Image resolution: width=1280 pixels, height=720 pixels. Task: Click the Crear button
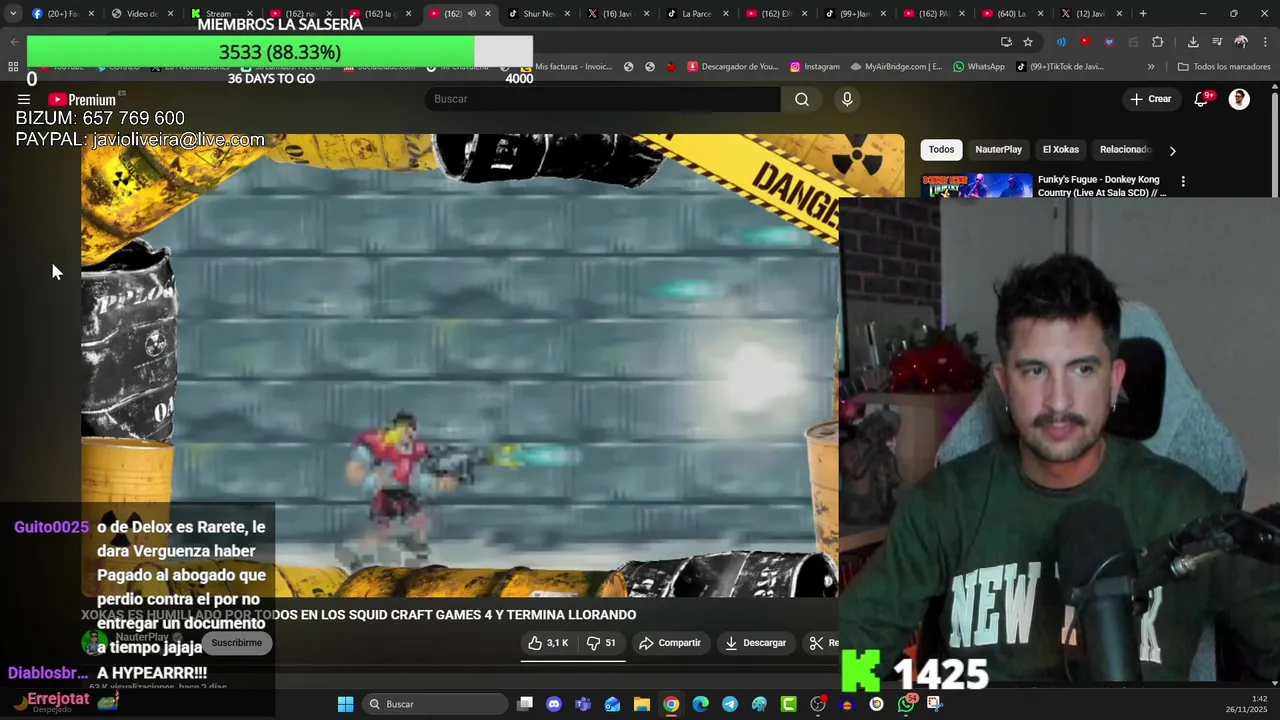pyautogui.click(x=1150, y=99)
